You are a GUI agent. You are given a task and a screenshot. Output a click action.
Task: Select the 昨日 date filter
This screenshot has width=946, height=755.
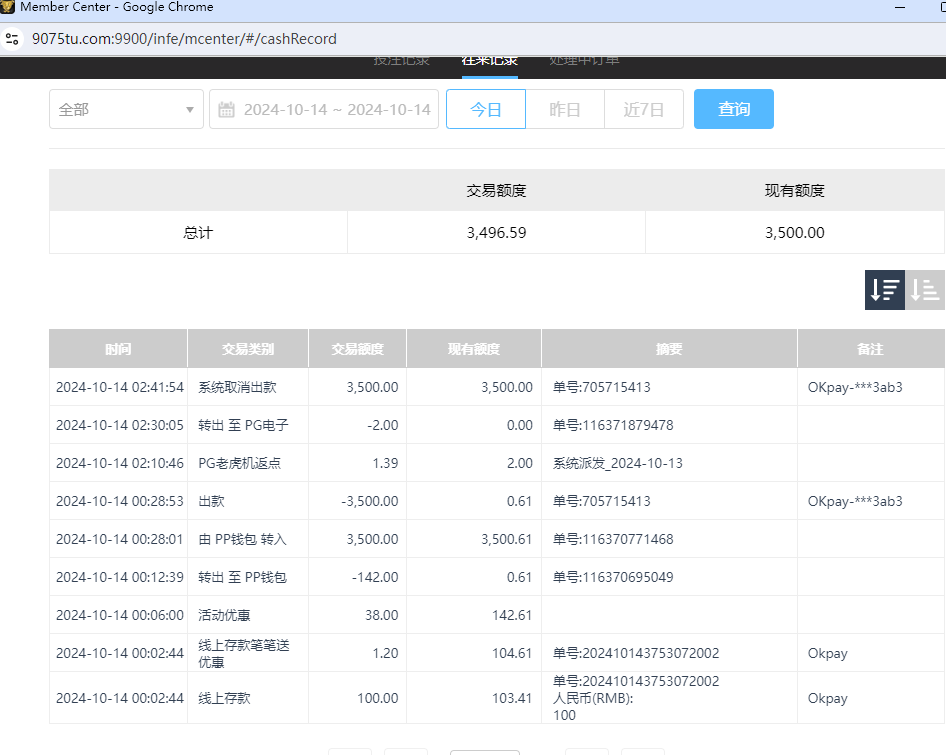click(x=565, y=109)
